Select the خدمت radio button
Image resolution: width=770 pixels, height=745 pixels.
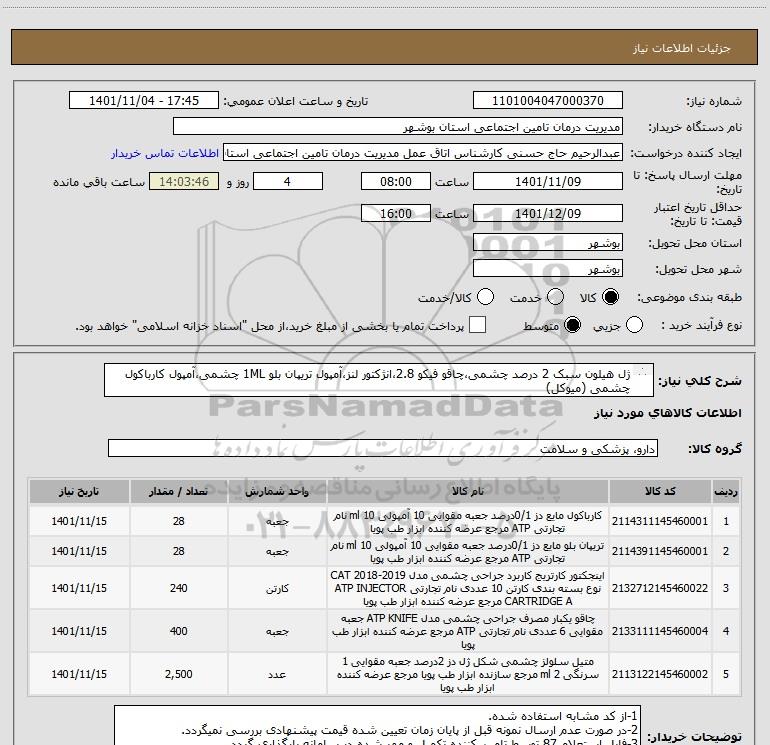[555, 297]
